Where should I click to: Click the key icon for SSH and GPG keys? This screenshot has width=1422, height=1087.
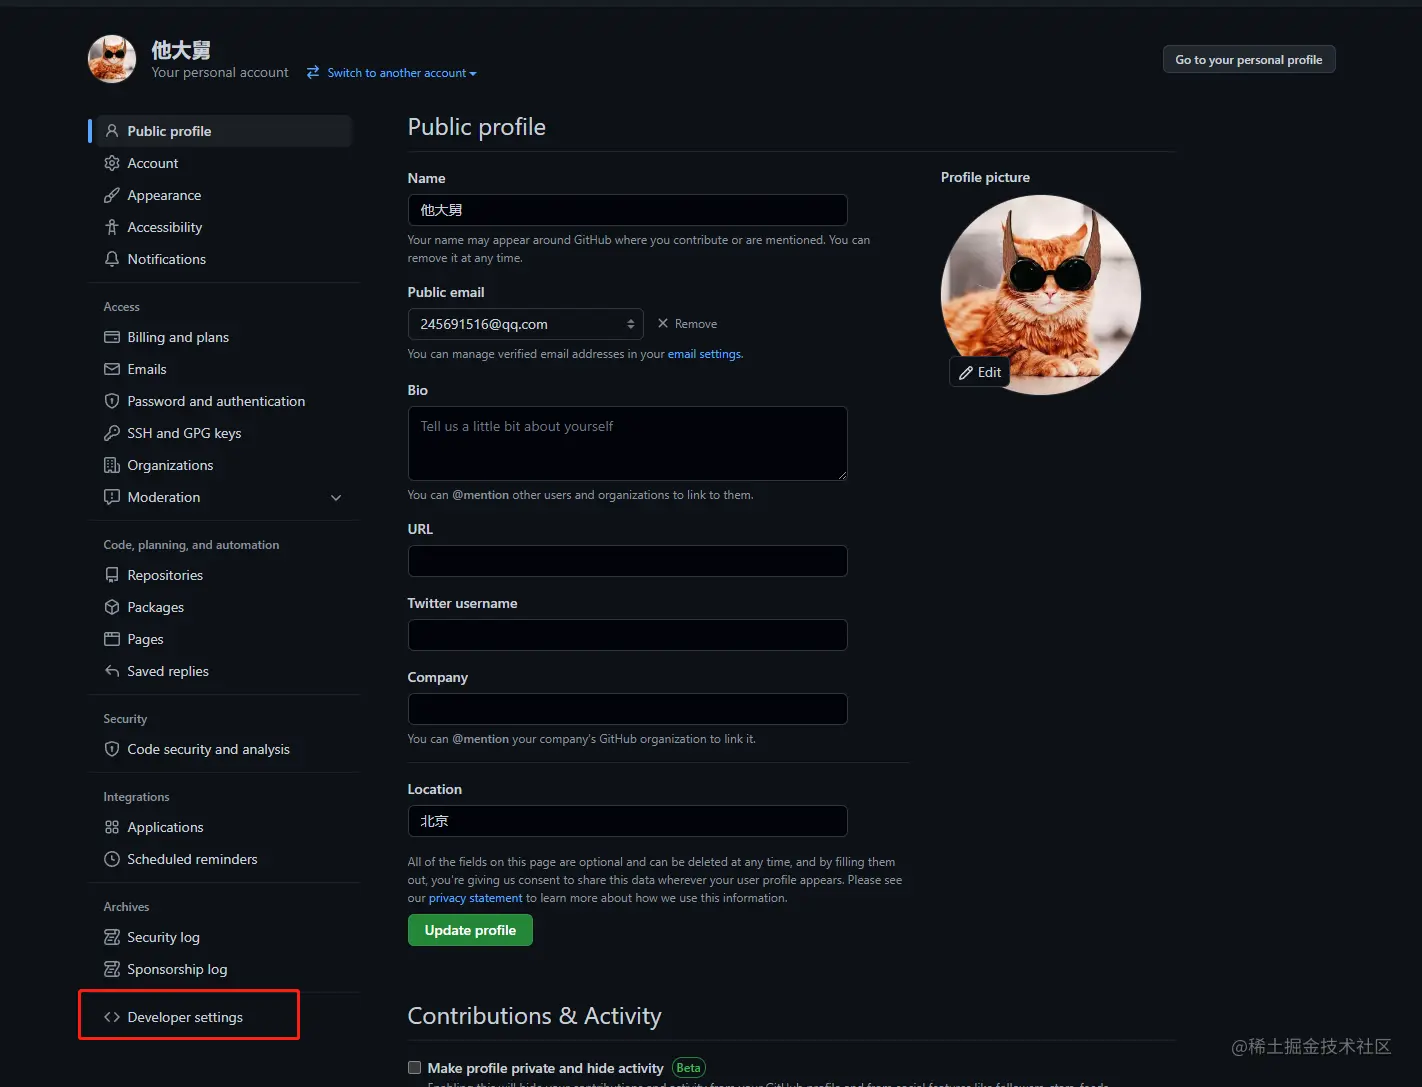[112, 433]
